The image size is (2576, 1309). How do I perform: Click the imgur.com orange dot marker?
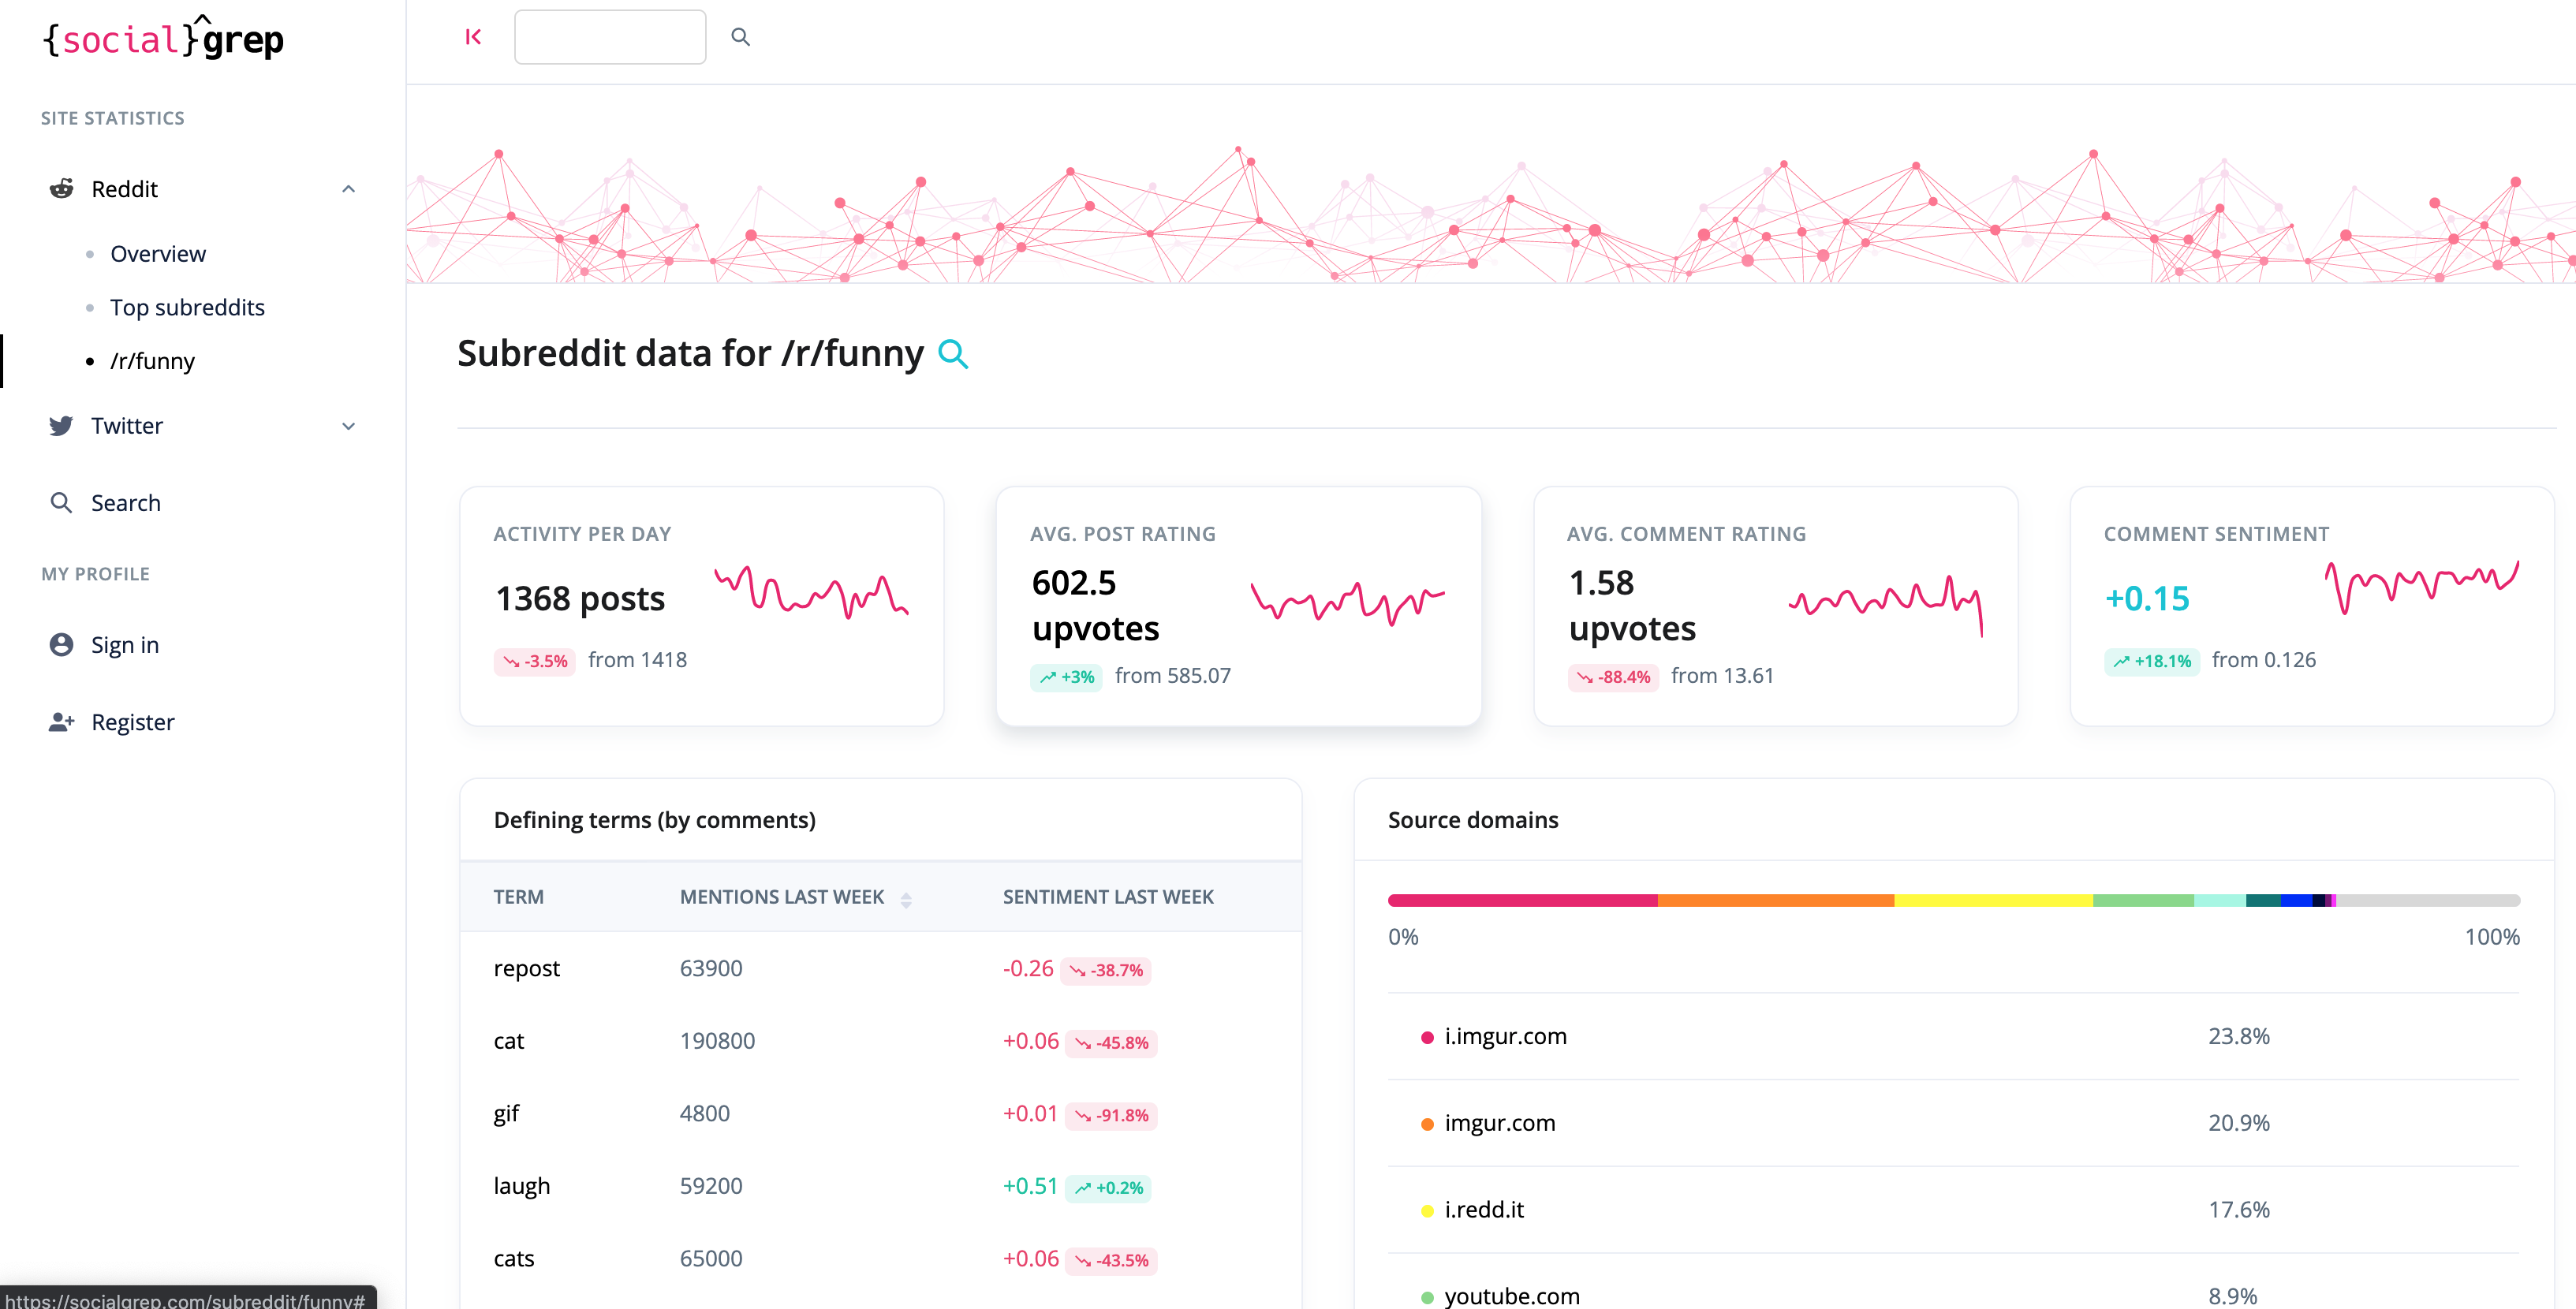pos(1426,1123)
